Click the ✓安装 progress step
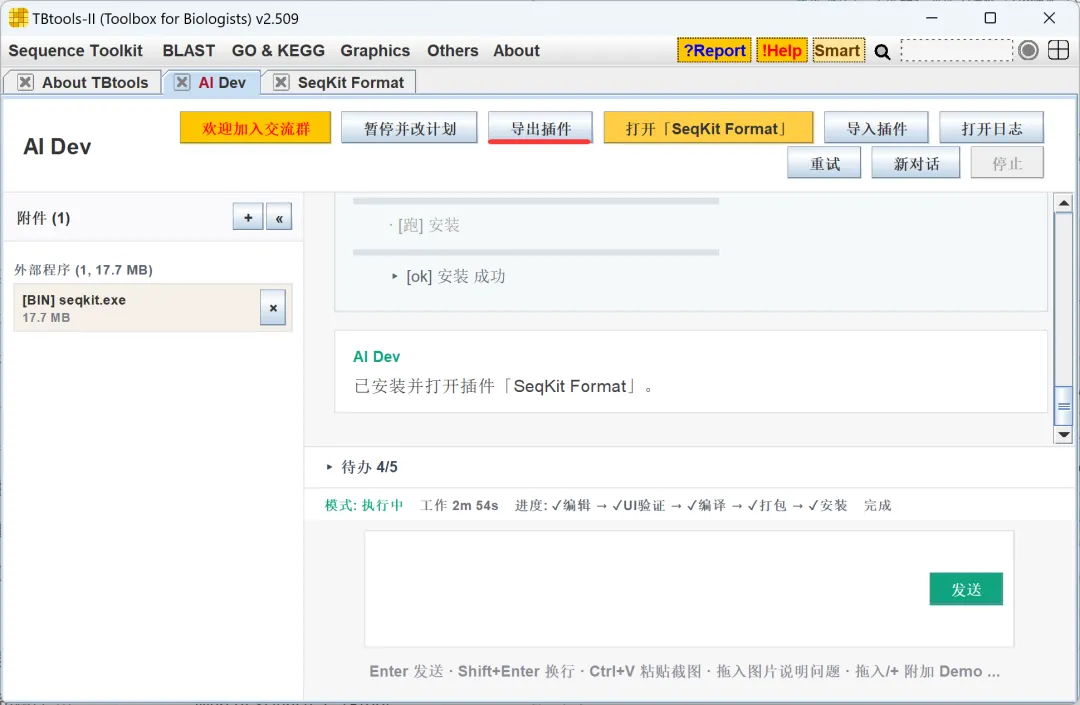Viewport: 1080px width, 705px height. 827,505
